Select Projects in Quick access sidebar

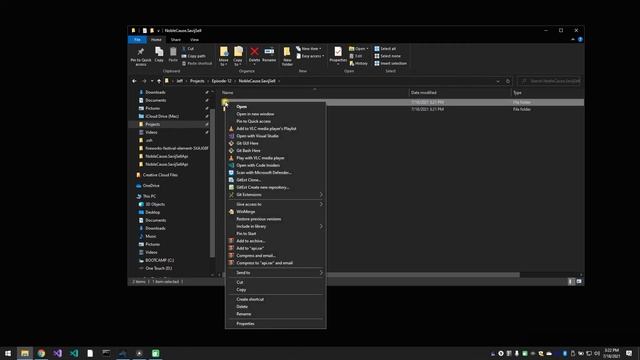[x=153, y=124]
